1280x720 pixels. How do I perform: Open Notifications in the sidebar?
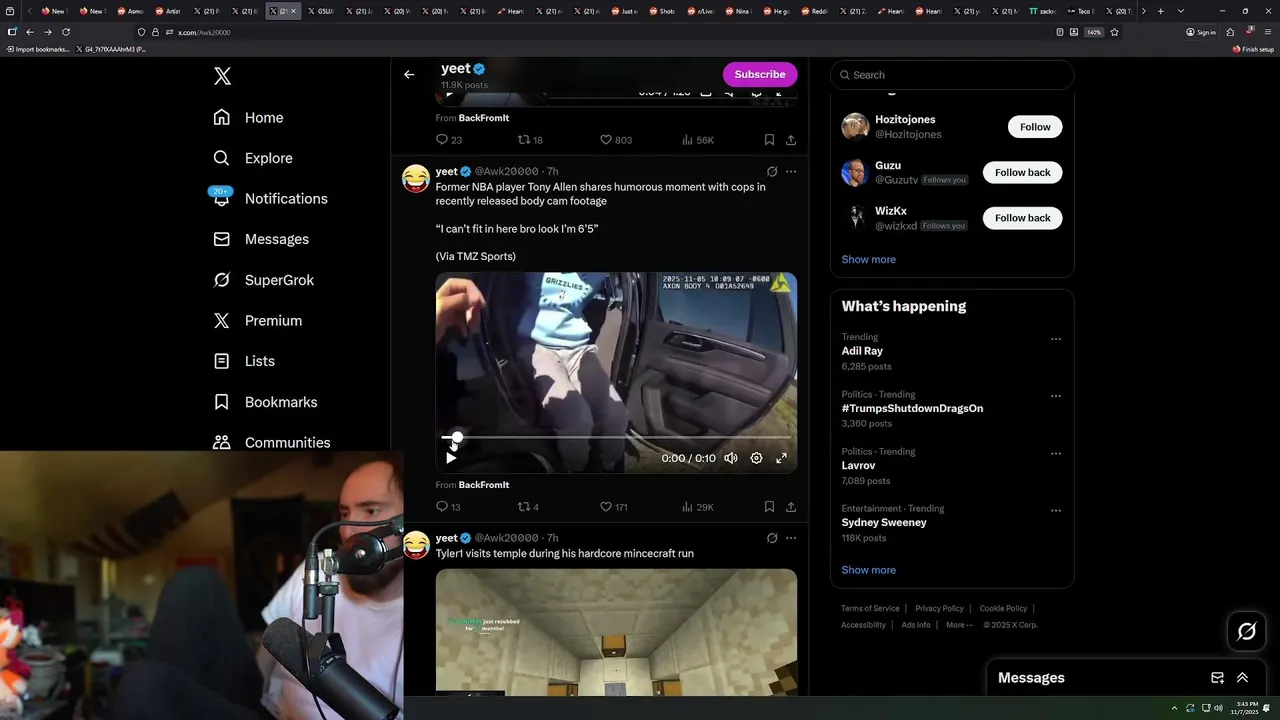click(270, 198)
